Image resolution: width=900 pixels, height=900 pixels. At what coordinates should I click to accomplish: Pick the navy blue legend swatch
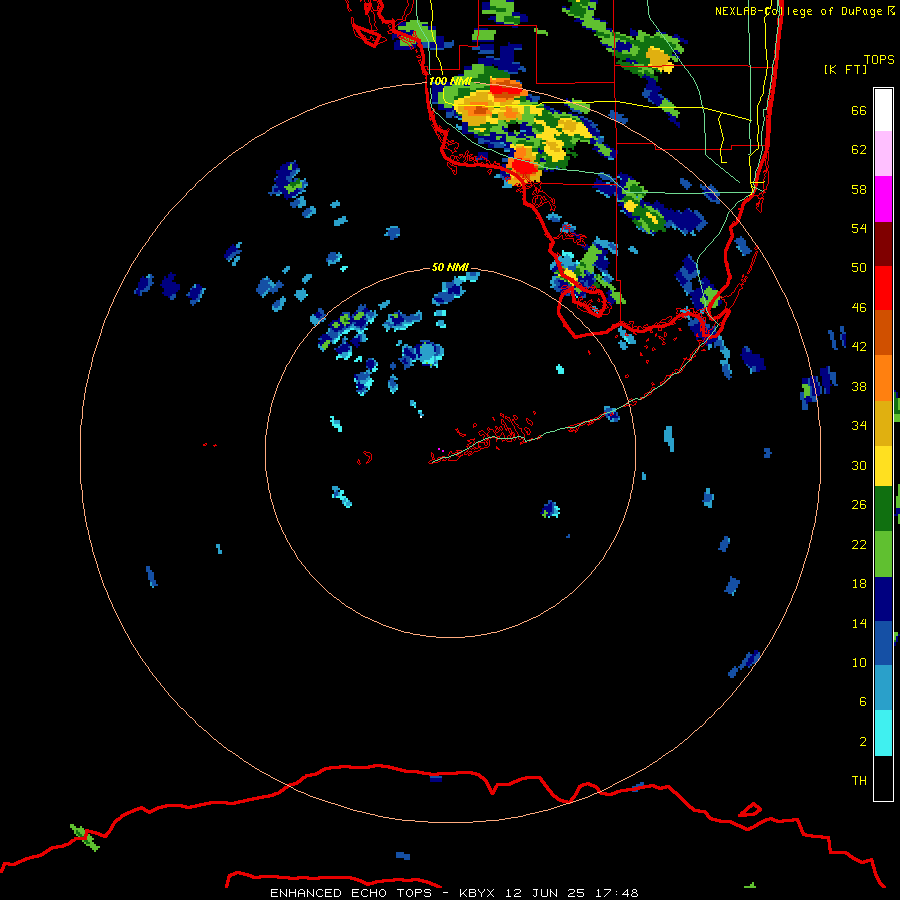pos(883,599)
